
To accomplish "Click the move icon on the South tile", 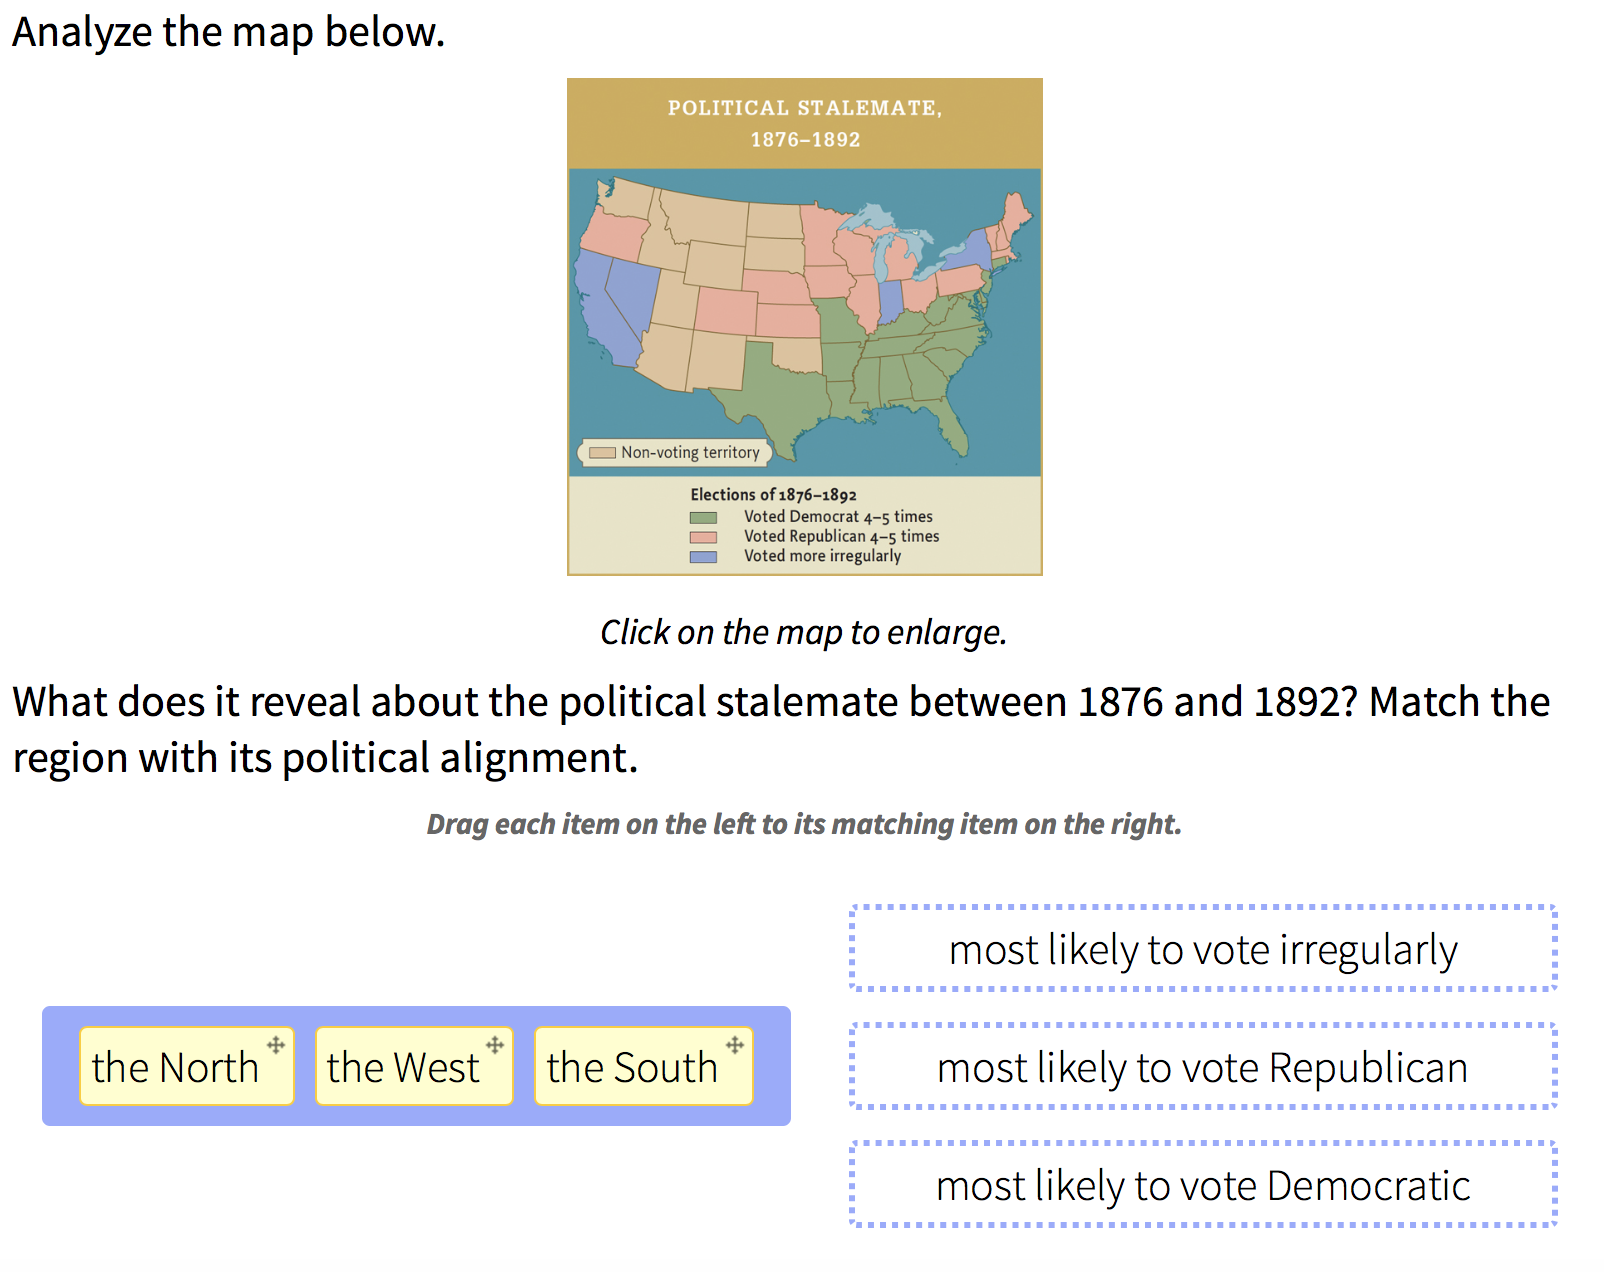I will 735,1045.
